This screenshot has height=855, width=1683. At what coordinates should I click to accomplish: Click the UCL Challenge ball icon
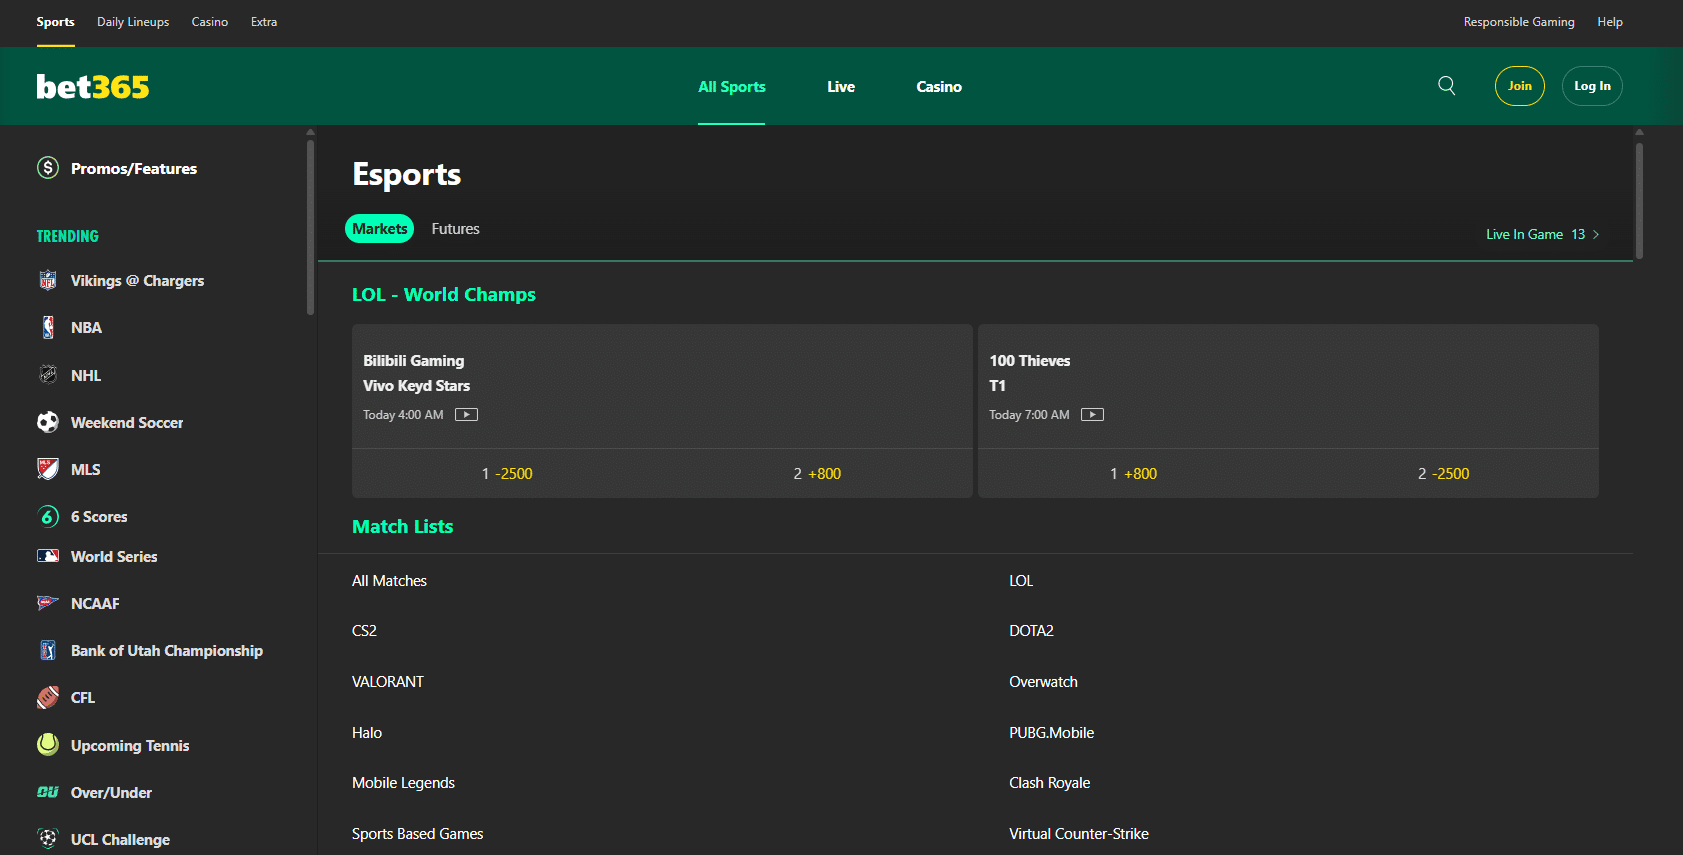tap(48, 839)
